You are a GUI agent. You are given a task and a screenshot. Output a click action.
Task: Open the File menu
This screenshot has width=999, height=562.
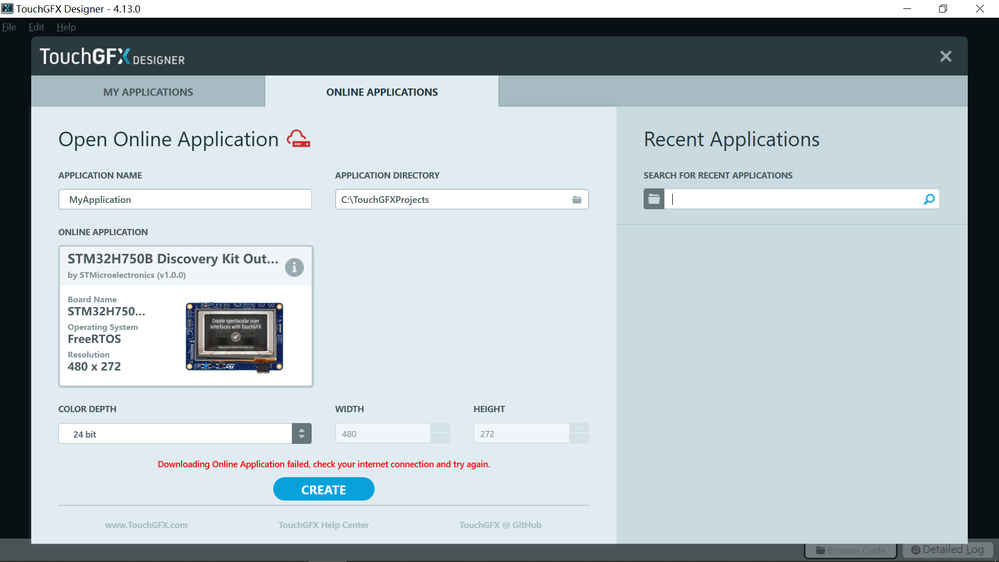(9, 27)
